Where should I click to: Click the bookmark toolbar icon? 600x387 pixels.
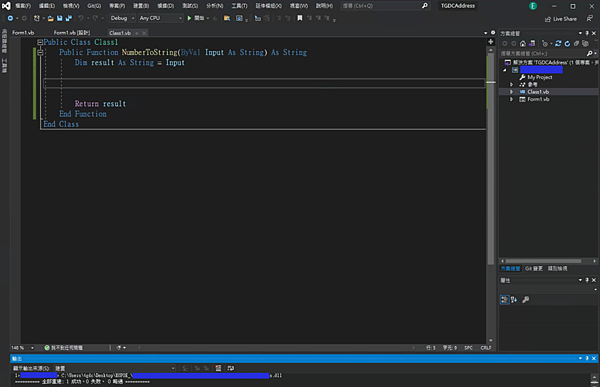click(300, 18)
